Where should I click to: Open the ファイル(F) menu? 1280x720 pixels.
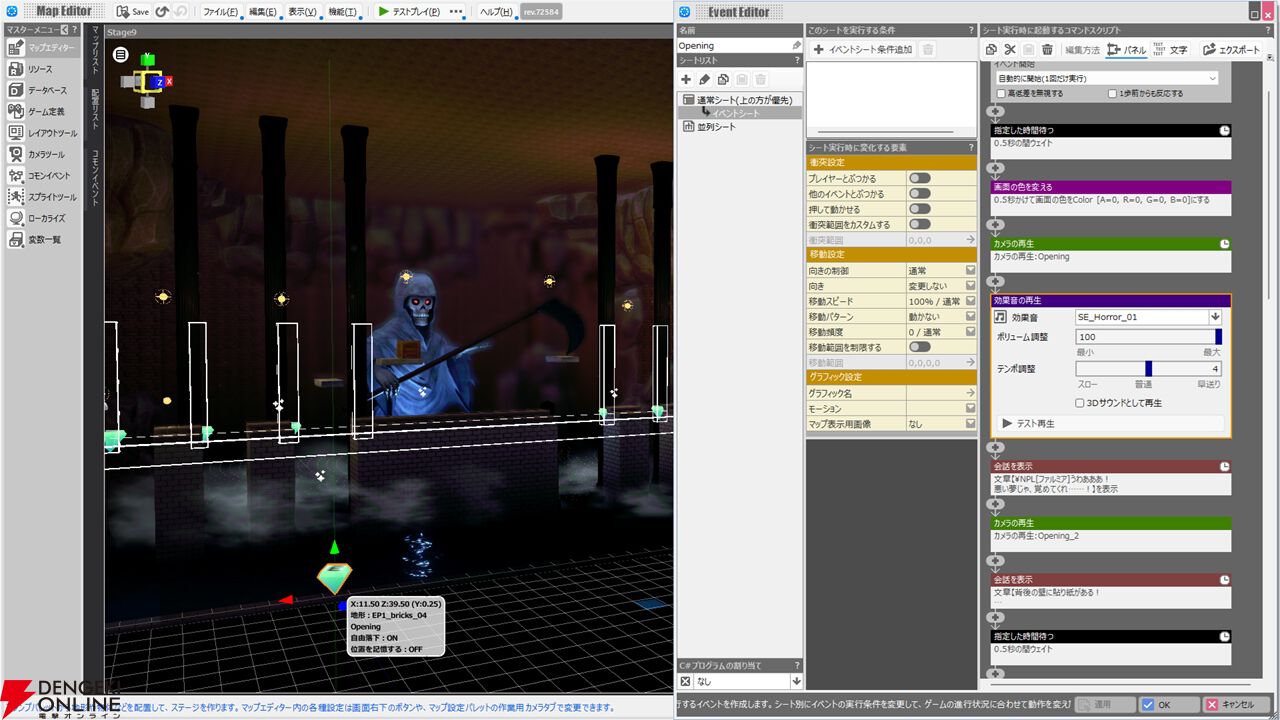220,12
